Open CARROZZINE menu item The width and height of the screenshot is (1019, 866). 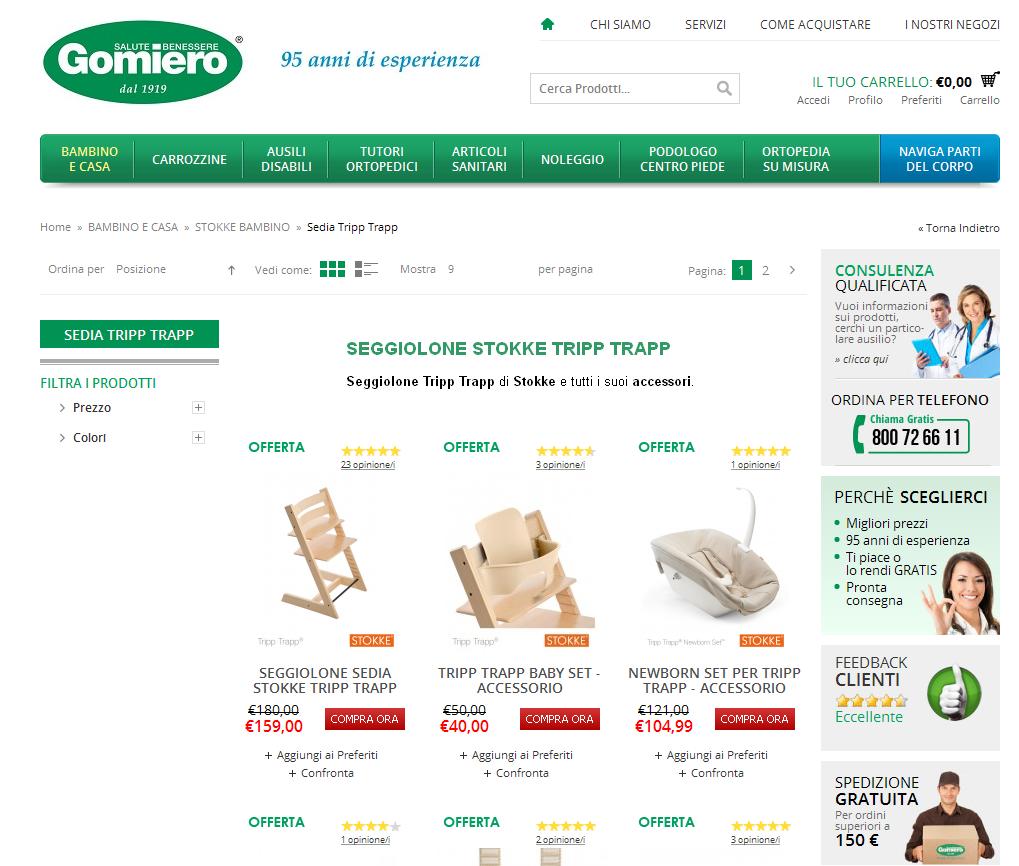[189, 159]
